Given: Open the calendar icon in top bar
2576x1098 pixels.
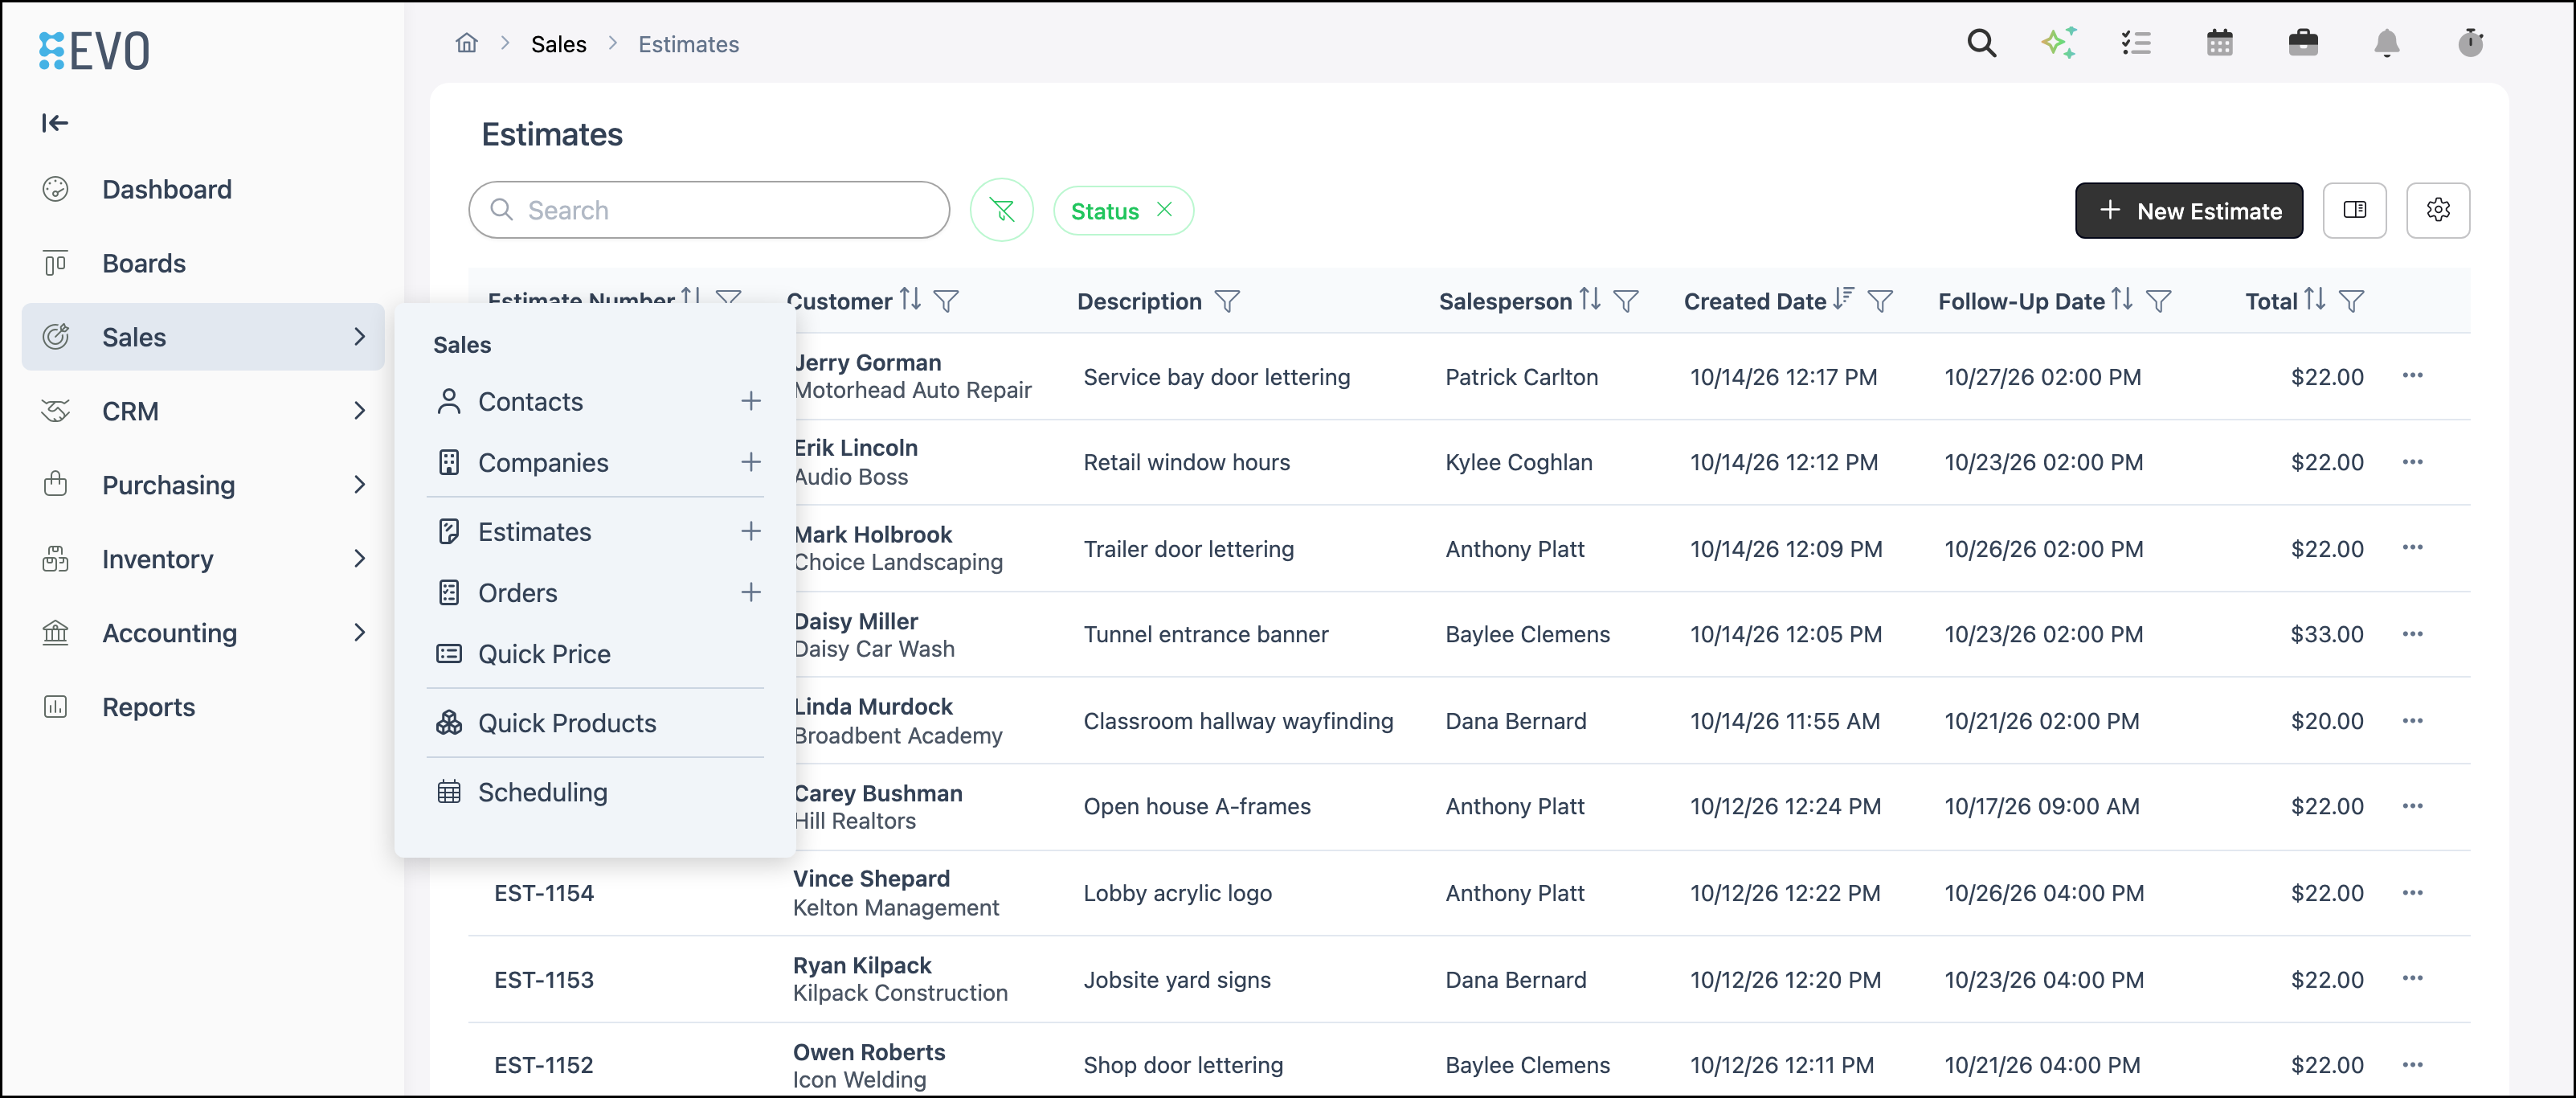Looking at the screenshot, I should click(x=2219, y=43).
